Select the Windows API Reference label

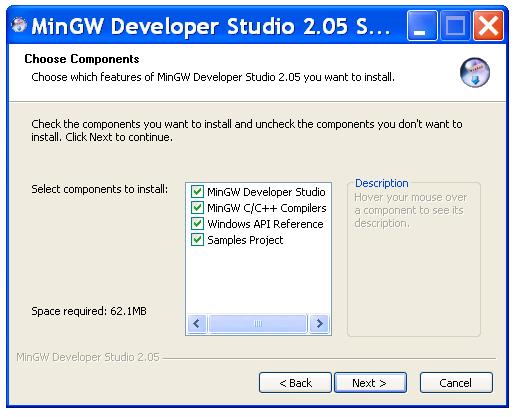pyautogui.click(x=265, y=224)
